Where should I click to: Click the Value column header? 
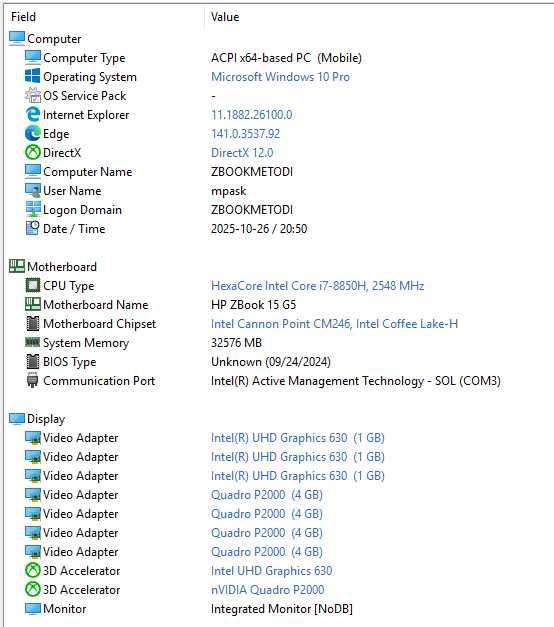pos(225,17)
